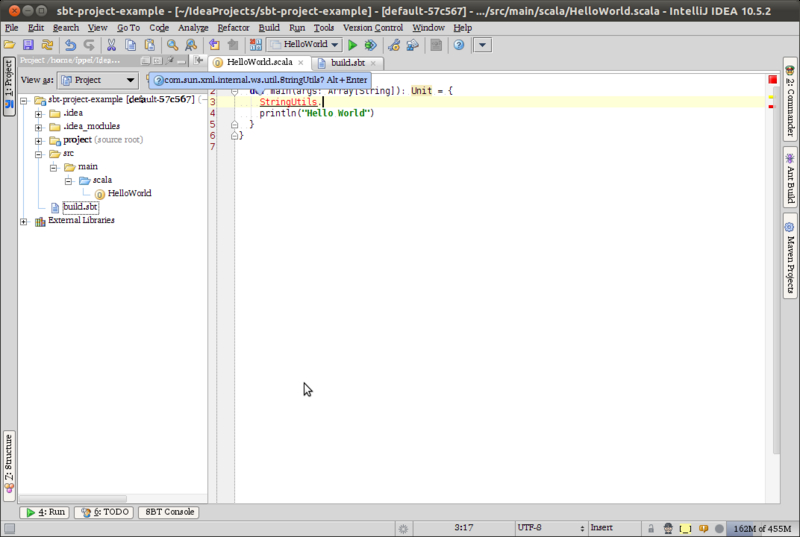Image resolution: width=800 pixels, height=537 pixels.
Task: Open the Version Control menu
Action: pyautogui.click(x=373, y=28)
